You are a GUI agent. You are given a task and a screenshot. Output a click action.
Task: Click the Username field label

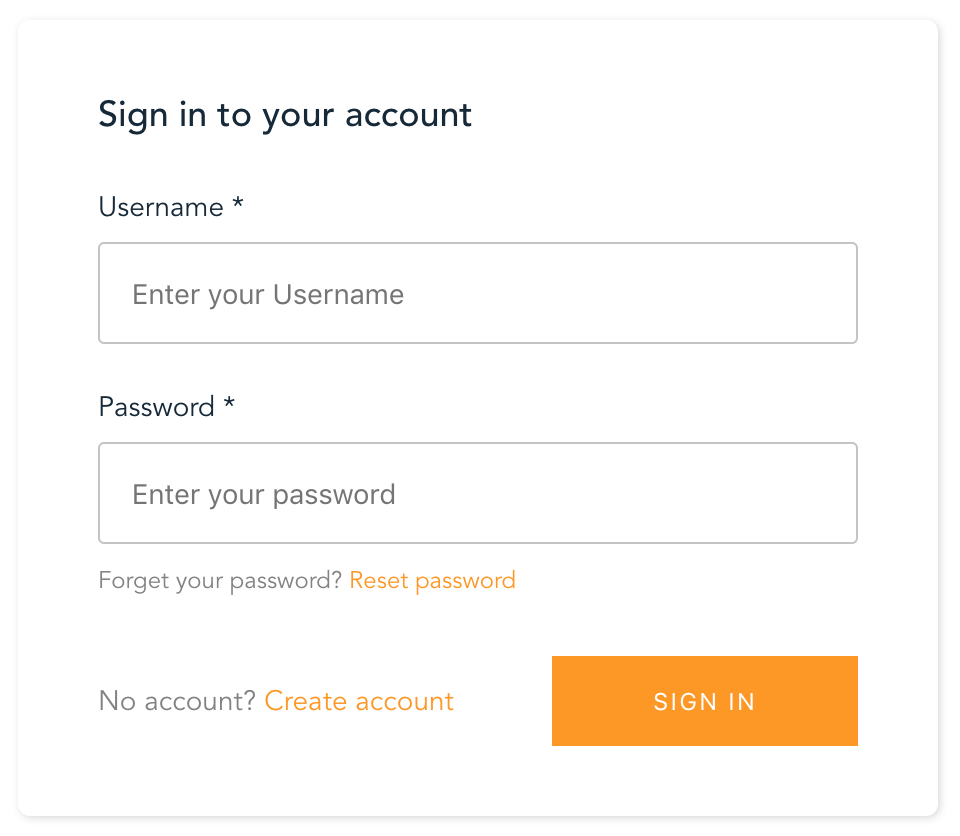[x=161, y=207]
